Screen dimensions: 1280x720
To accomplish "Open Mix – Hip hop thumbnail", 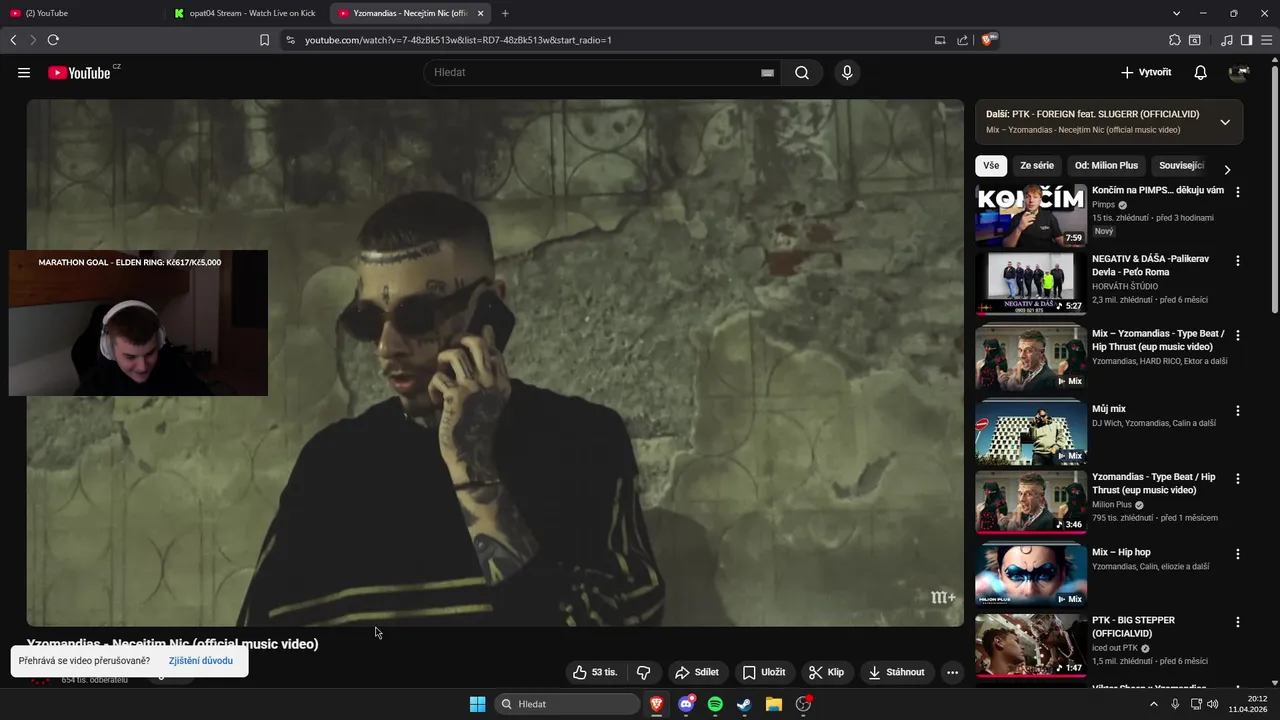I will (1031, 577).
